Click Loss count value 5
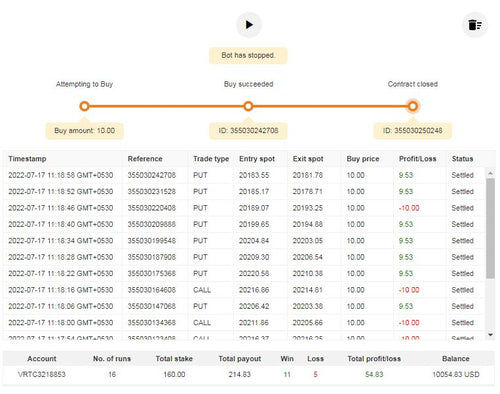 tap(315, 374)
